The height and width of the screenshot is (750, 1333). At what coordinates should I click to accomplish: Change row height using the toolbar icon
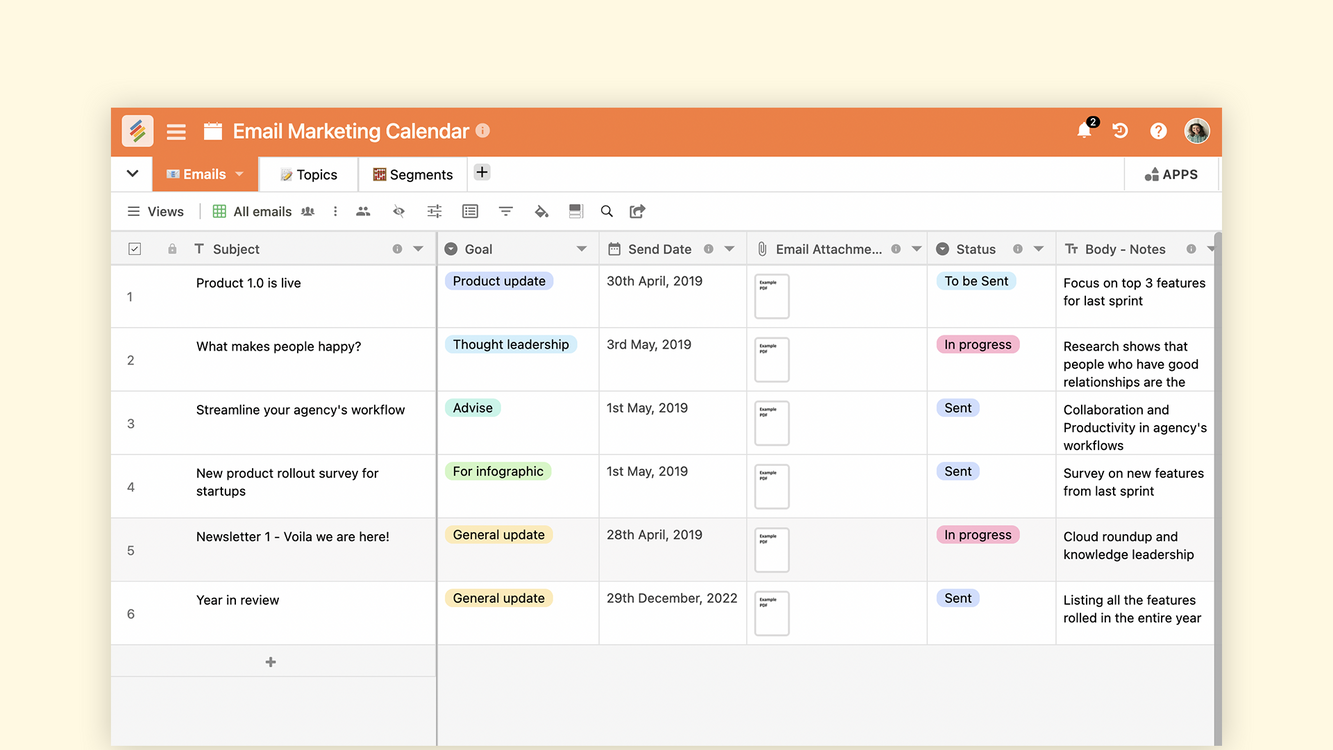coord(576,211)
